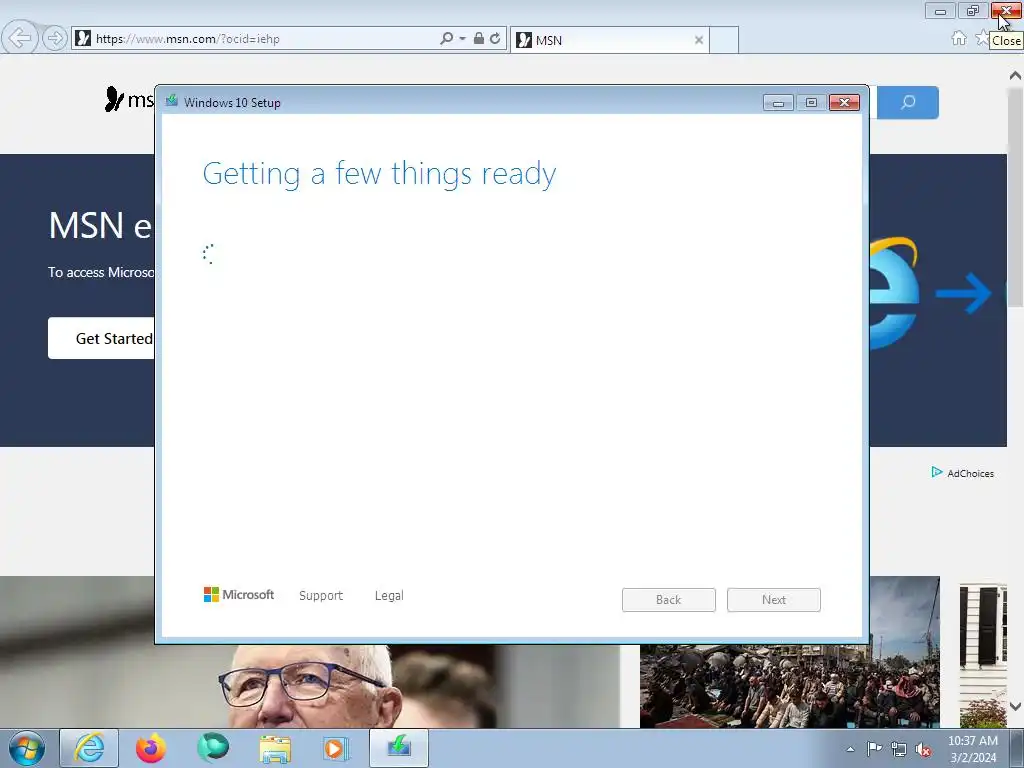Open Legal link in Windows 10 Setup
Viewport: 1024px width, 768px height.
(x=389, y=596)
